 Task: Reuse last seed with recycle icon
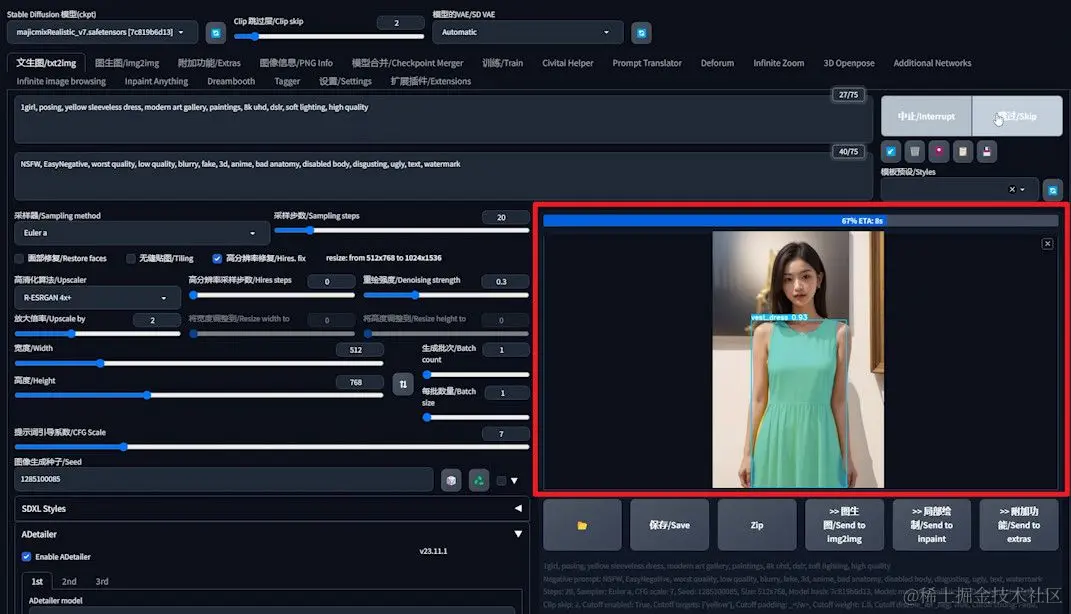479,480
